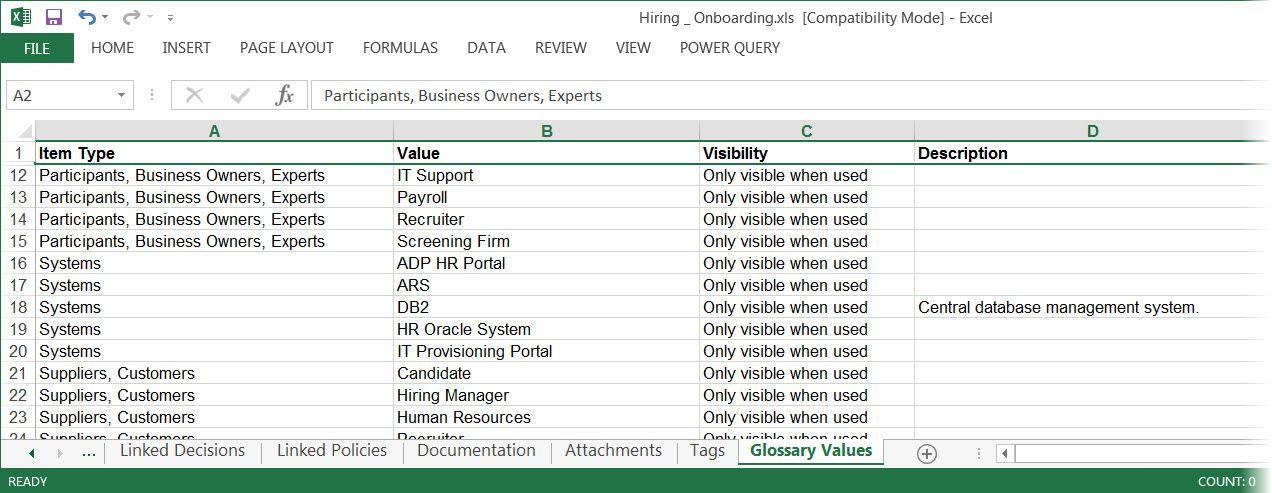
Task: Select the Central database management system cell
Action: [1092, 307]
